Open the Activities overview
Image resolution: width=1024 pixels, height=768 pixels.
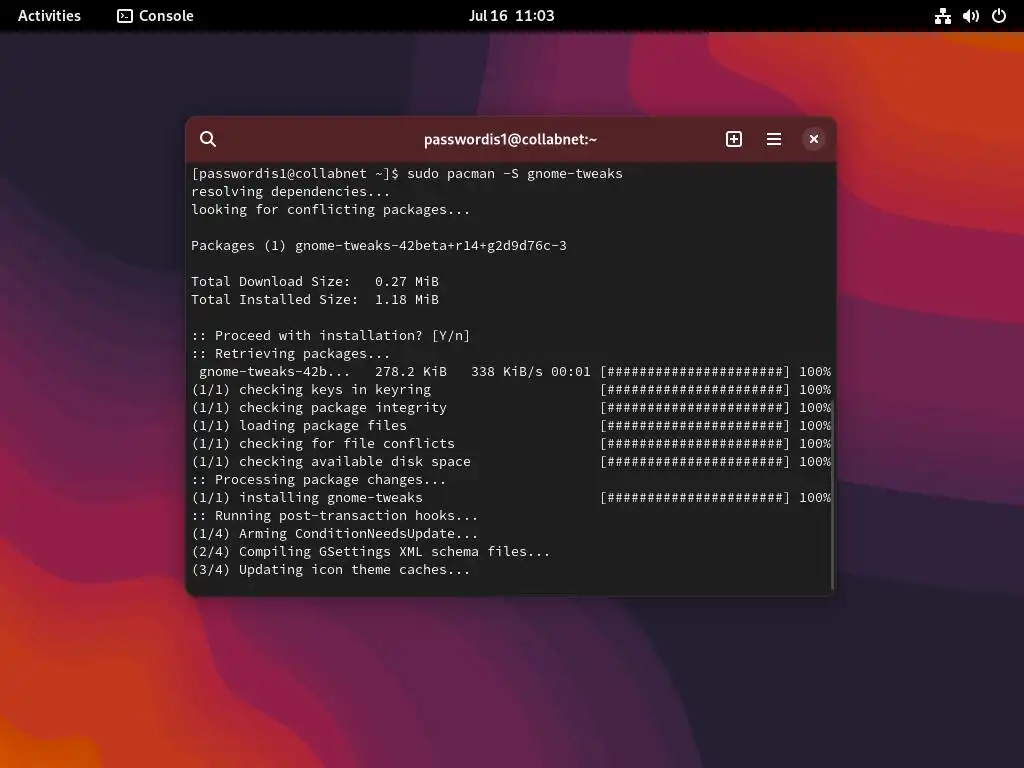point(49,16)
